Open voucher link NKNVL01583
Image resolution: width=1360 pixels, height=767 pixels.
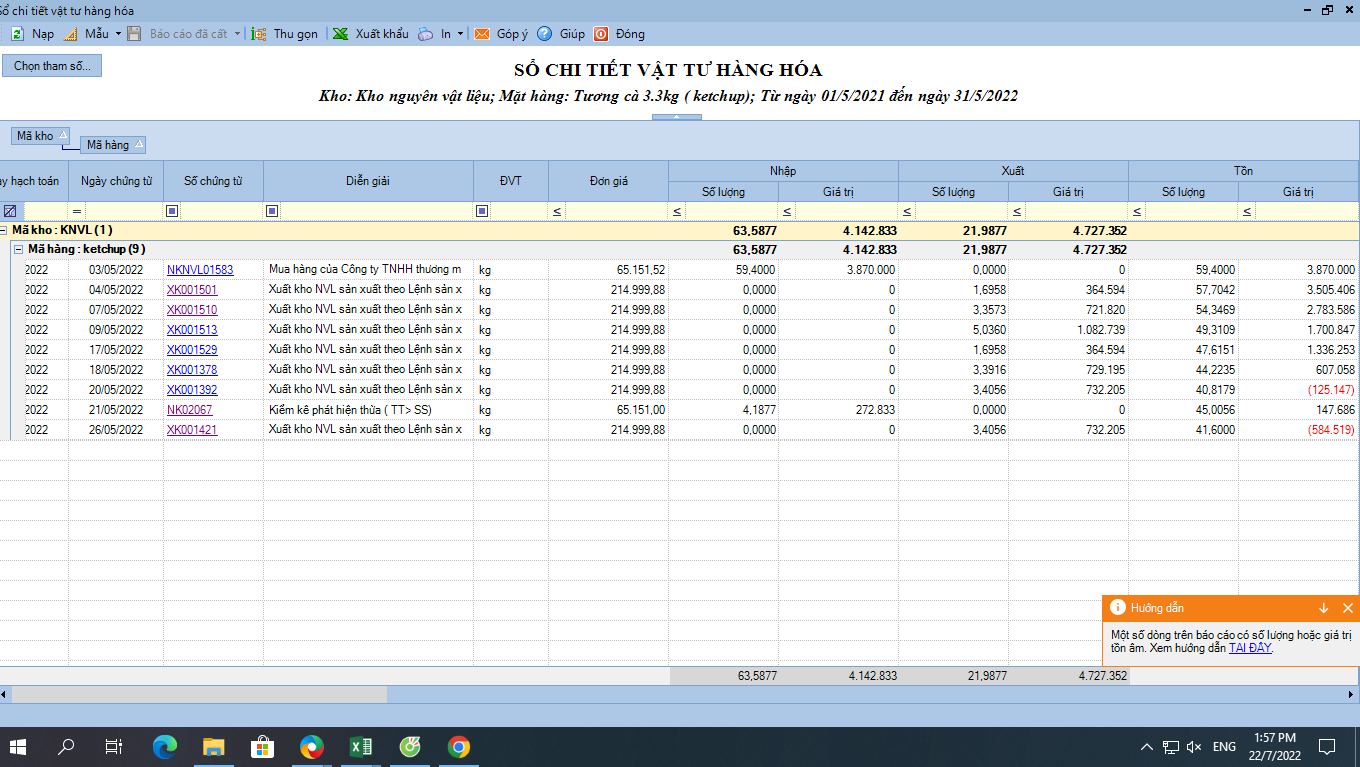click(x=200, y=270)
